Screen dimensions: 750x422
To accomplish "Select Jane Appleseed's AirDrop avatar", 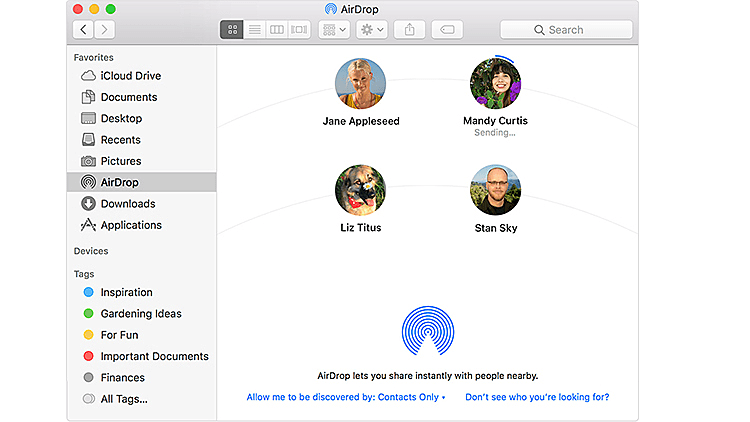I will click(360, 83).
